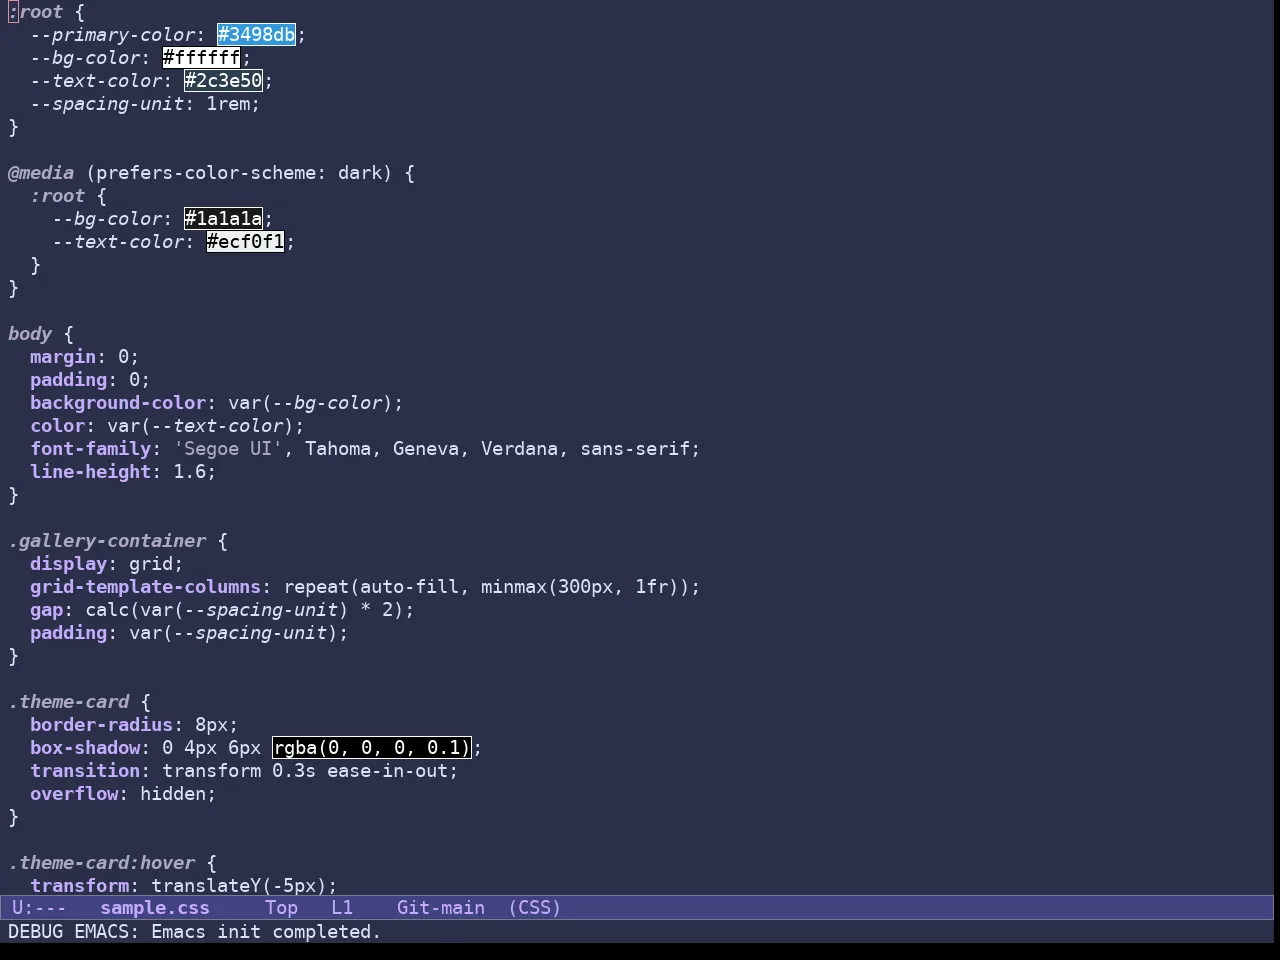Click the margin property in body
The height and width of the screenshot is (960, 1280).
(63, 357)
